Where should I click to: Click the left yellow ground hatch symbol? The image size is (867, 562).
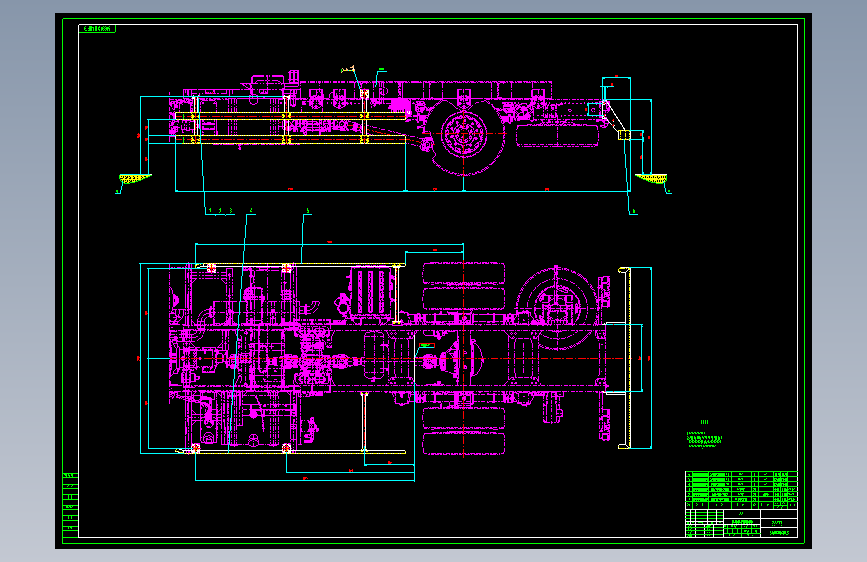click(x=135, y=178)
